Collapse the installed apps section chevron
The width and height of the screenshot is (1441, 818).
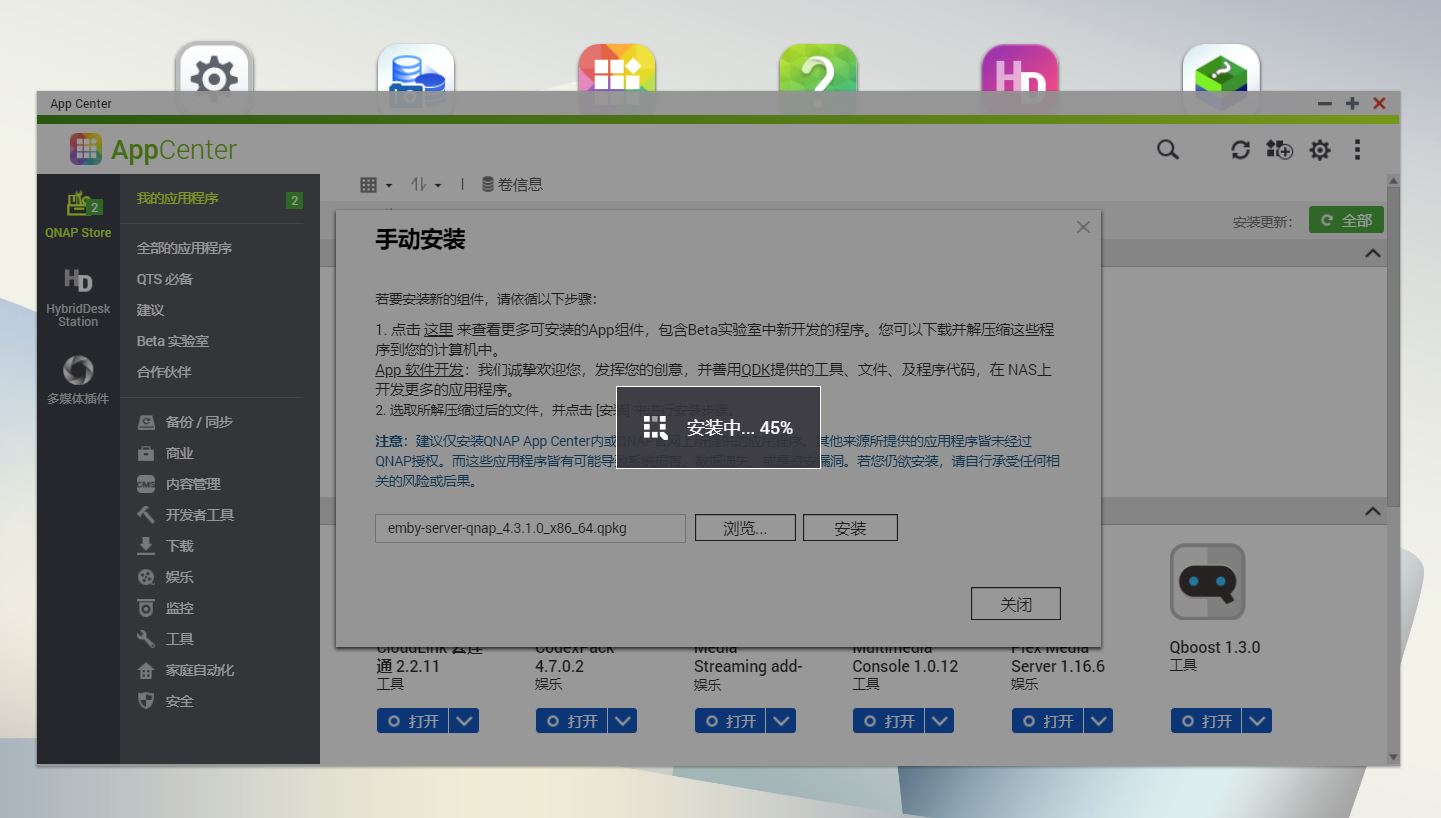[x=1372, y=253]
